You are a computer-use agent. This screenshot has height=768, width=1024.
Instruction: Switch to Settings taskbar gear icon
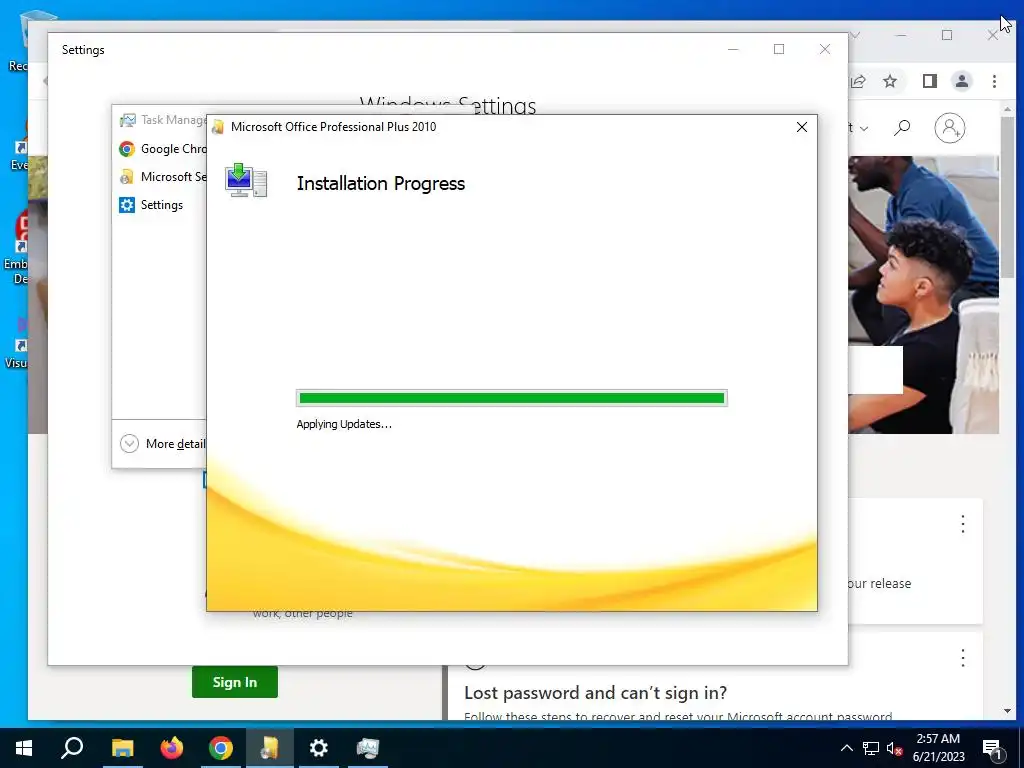click(x=319, y=748)
